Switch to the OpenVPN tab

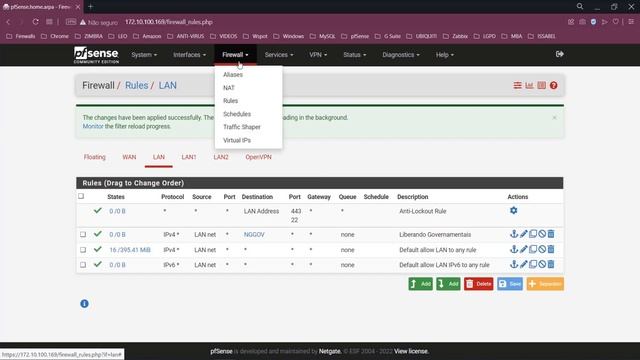pos(258,157)
